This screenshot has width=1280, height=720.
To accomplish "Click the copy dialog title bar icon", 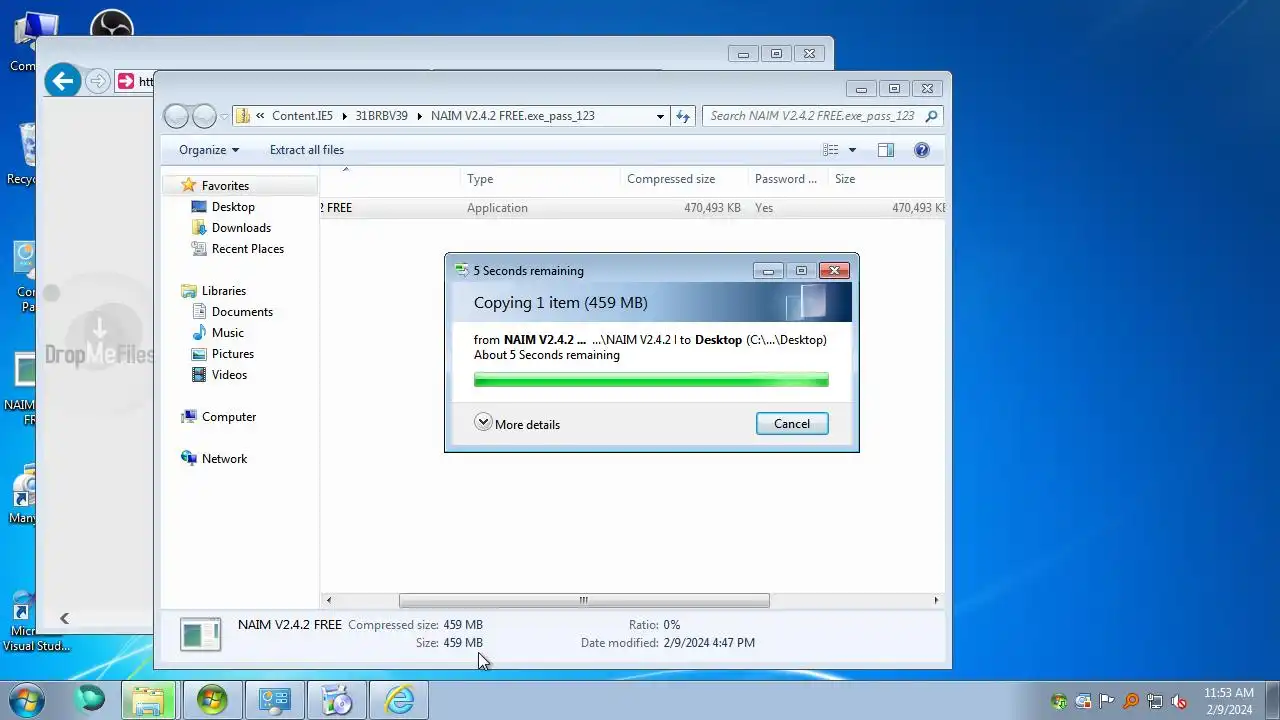I will point(461,270).
